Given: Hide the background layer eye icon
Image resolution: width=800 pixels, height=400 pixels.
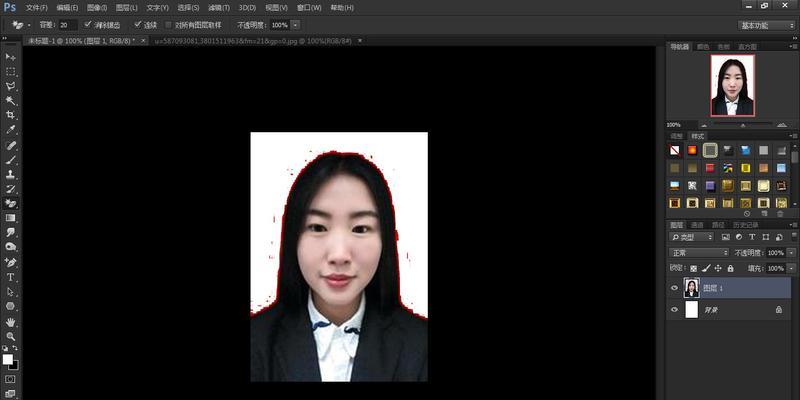Looking at the screenshot, I should click(674, 309).
